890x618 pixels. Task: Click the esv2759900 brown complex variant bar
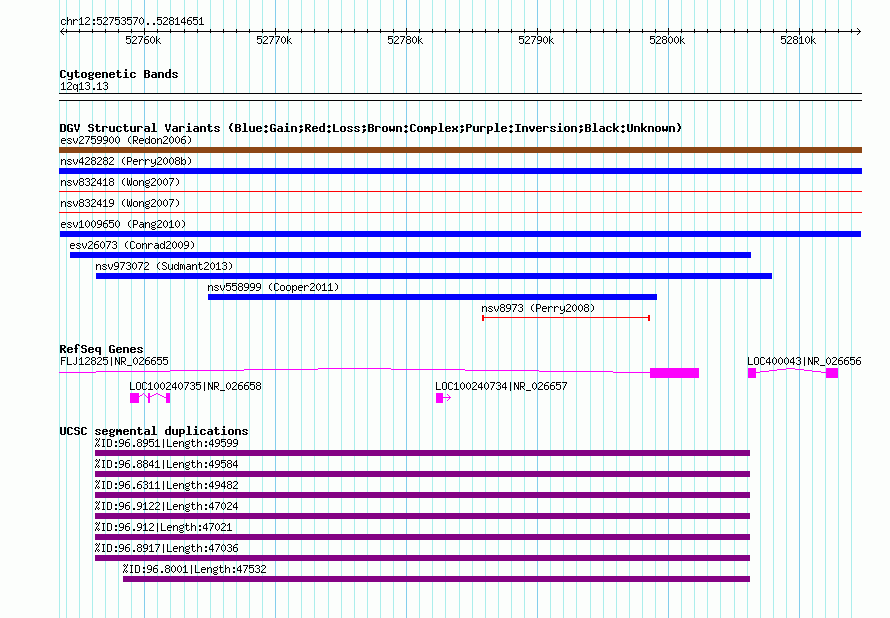pyautogui.click(x=460, y=150)
